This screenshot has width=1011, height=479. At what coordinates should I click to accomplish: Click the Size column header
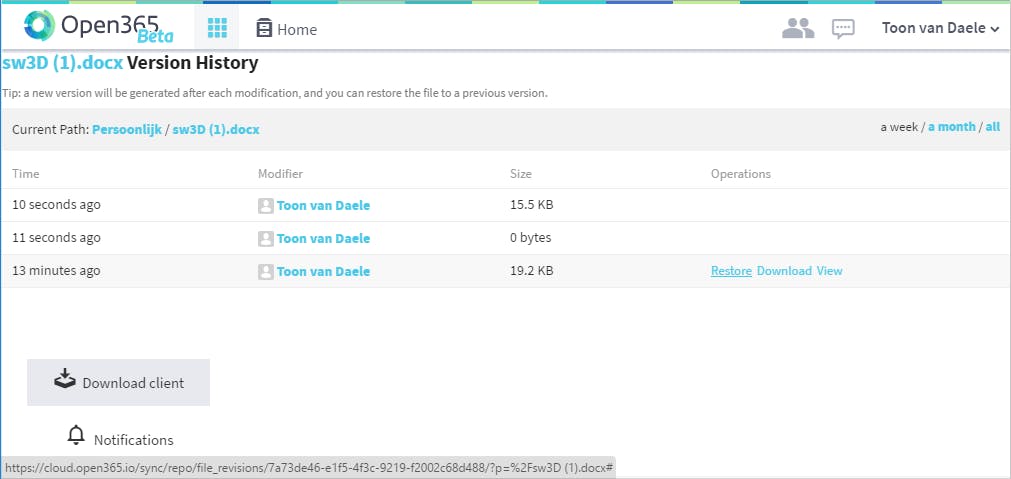click(521, 174)
